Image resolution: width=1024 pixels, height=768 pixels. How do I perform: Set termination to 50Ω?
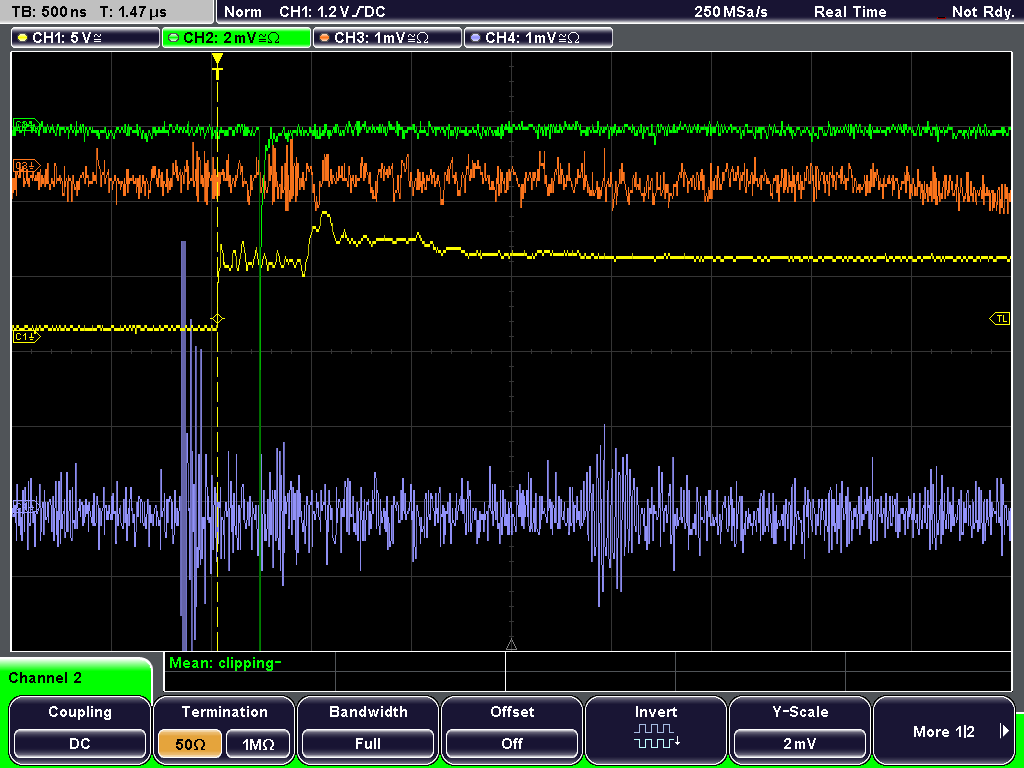click(x=190, y=744)
